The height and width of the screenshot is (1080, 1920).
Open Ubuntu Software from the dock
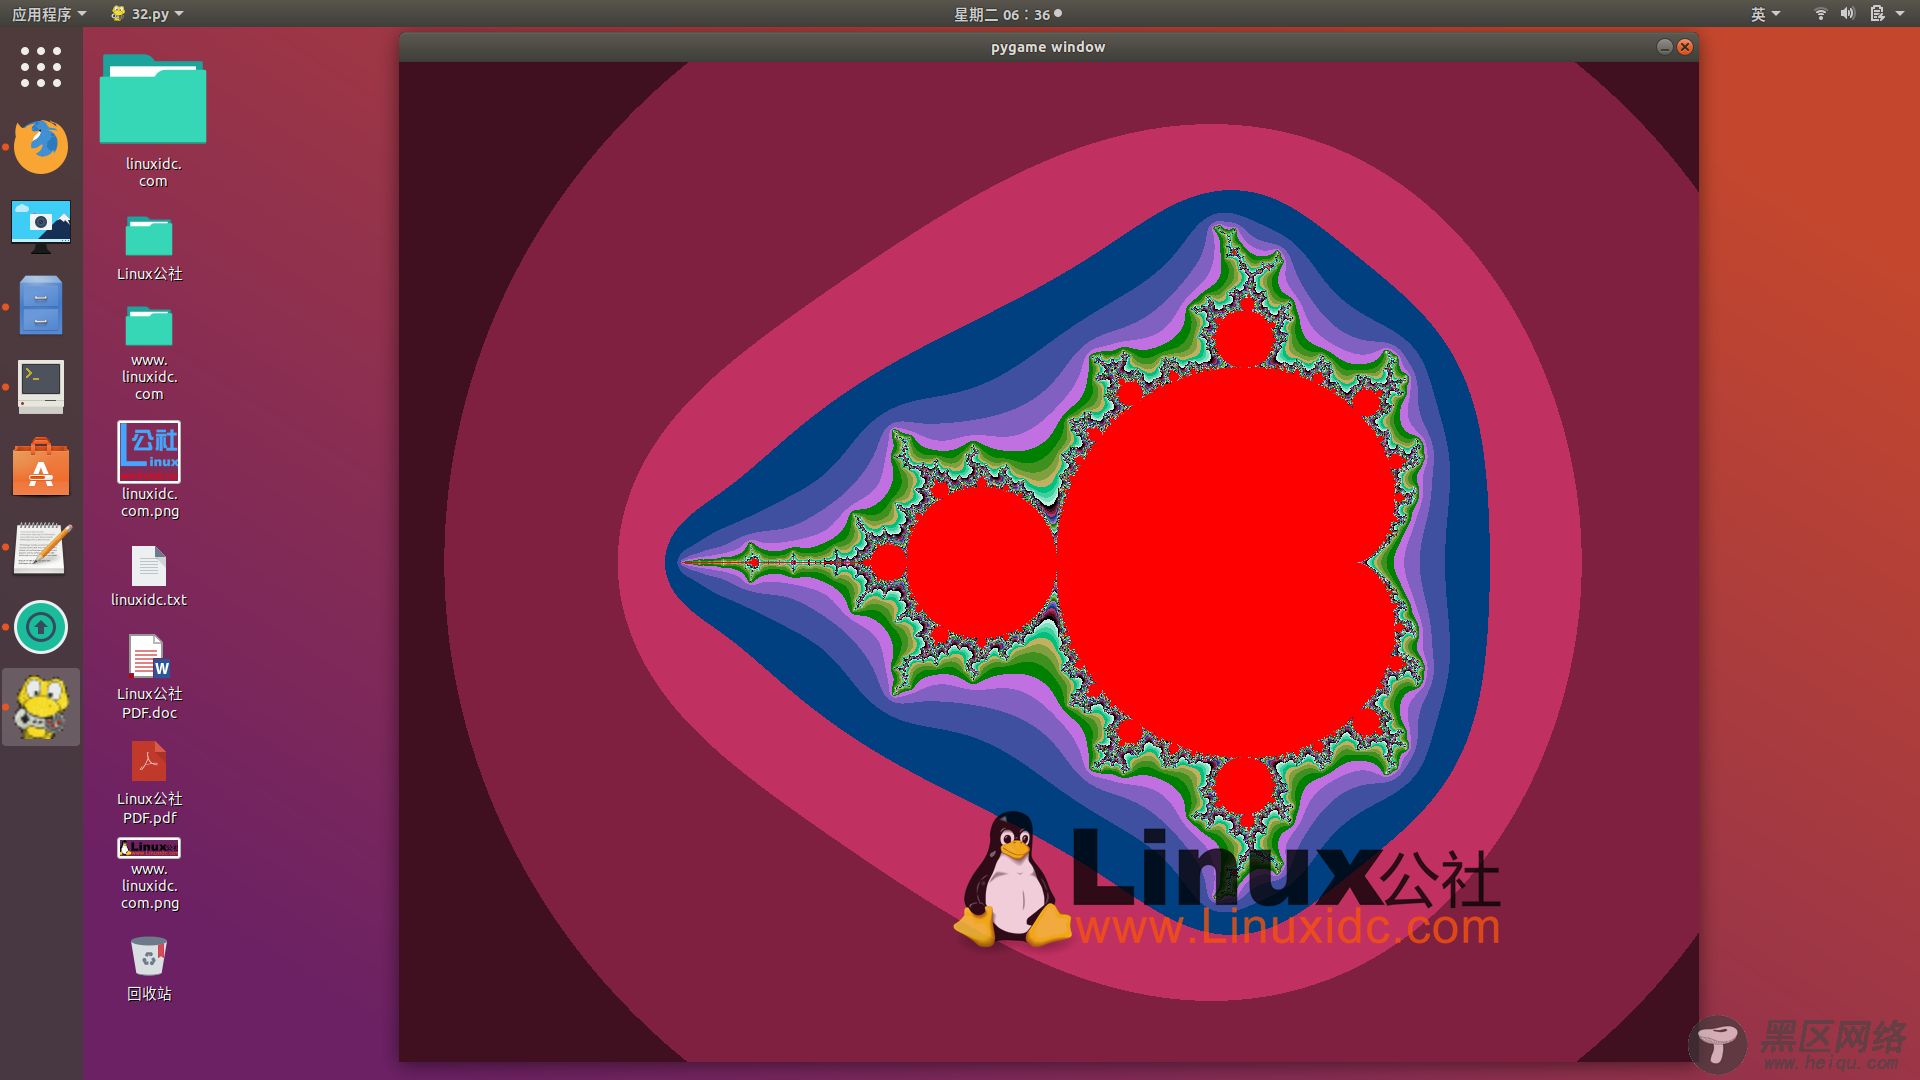(x=41, y=467)
